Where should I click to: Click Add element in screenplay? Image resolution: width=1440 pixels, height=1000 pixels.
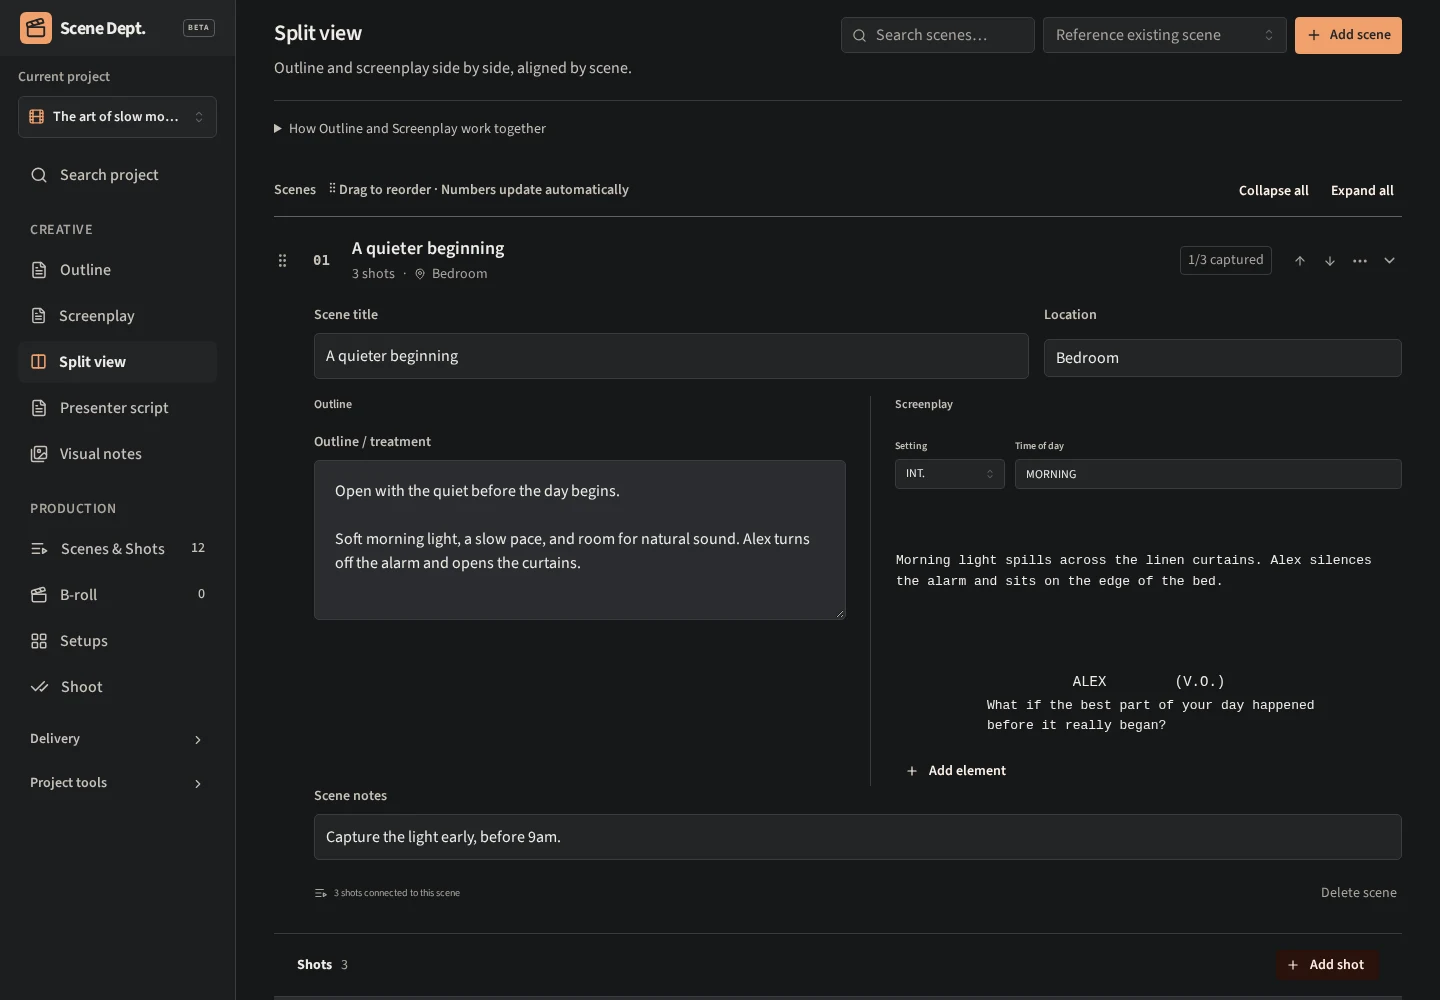click(956, 771)
